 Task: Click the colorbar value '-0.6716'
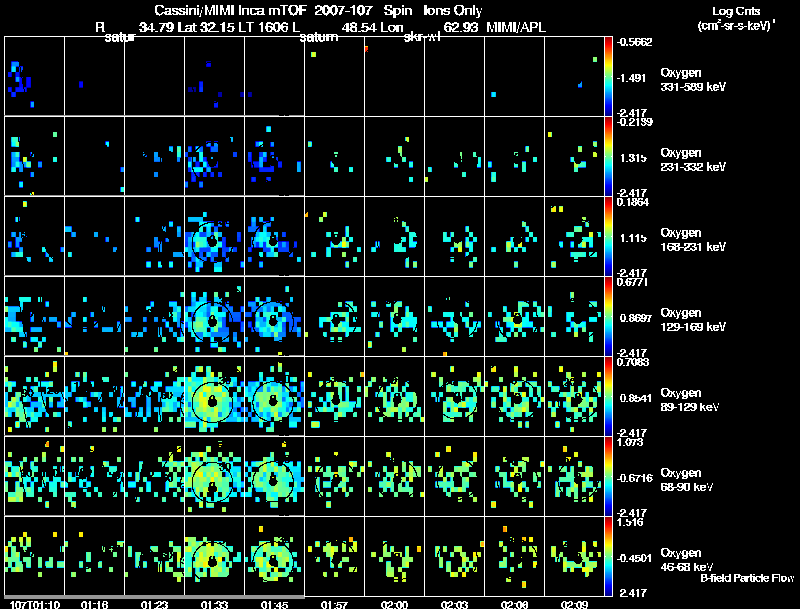[634, 478]
